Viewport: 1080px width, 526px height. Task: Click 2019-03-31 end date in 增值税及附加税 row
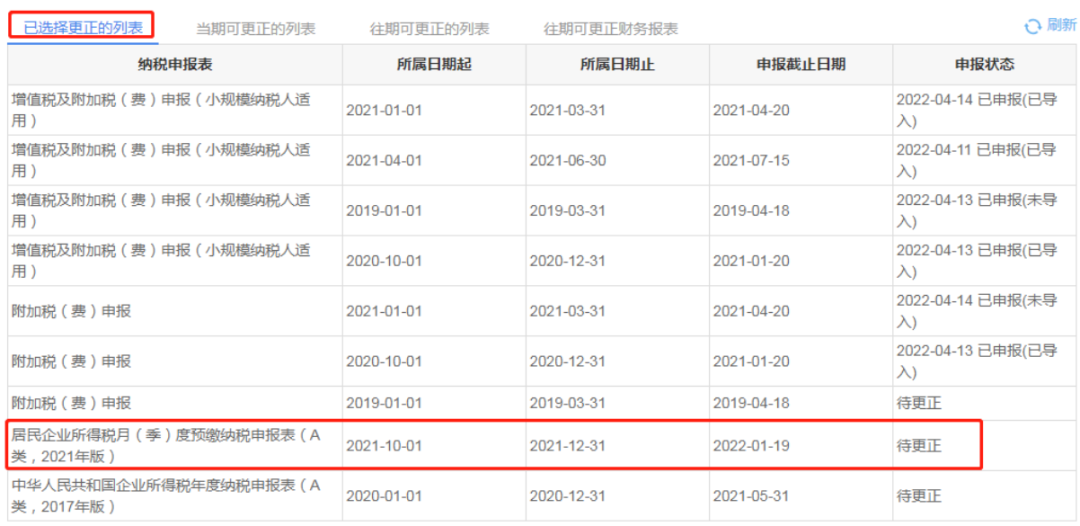click(567, 211)
